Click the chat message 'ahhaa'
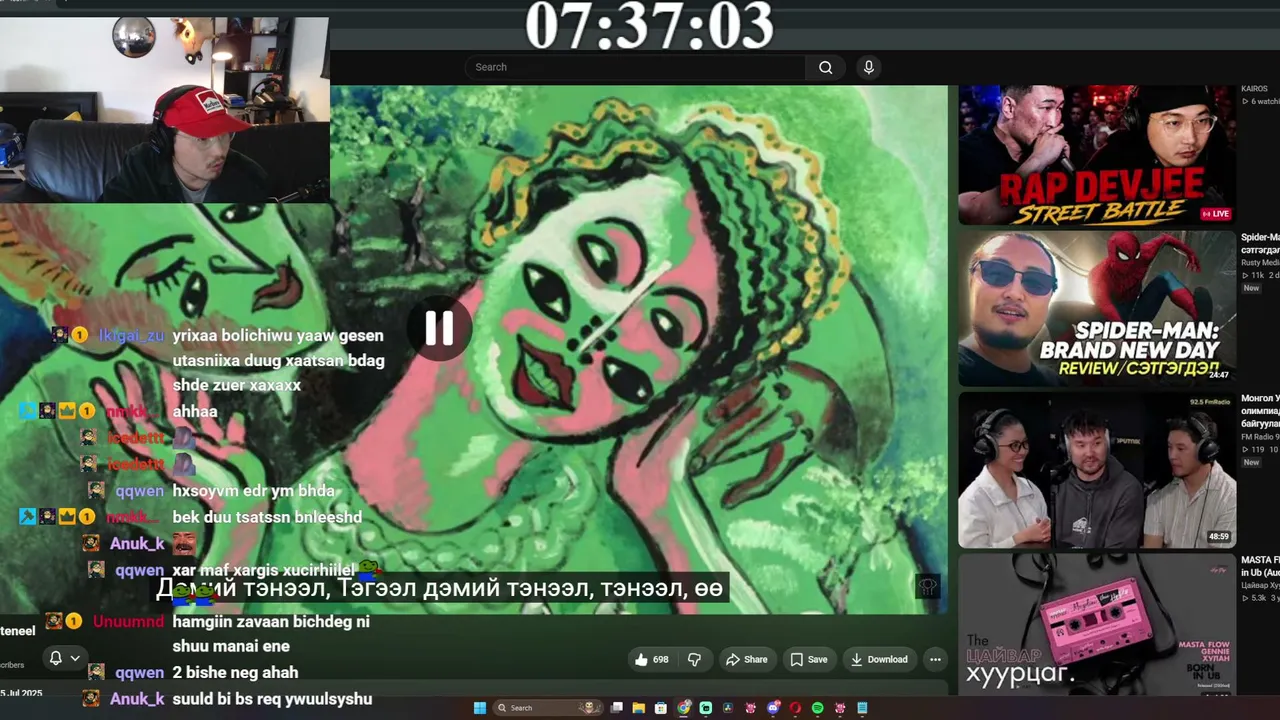The width and height of the screenshot is (1280, 720). (x=195, y=411)
